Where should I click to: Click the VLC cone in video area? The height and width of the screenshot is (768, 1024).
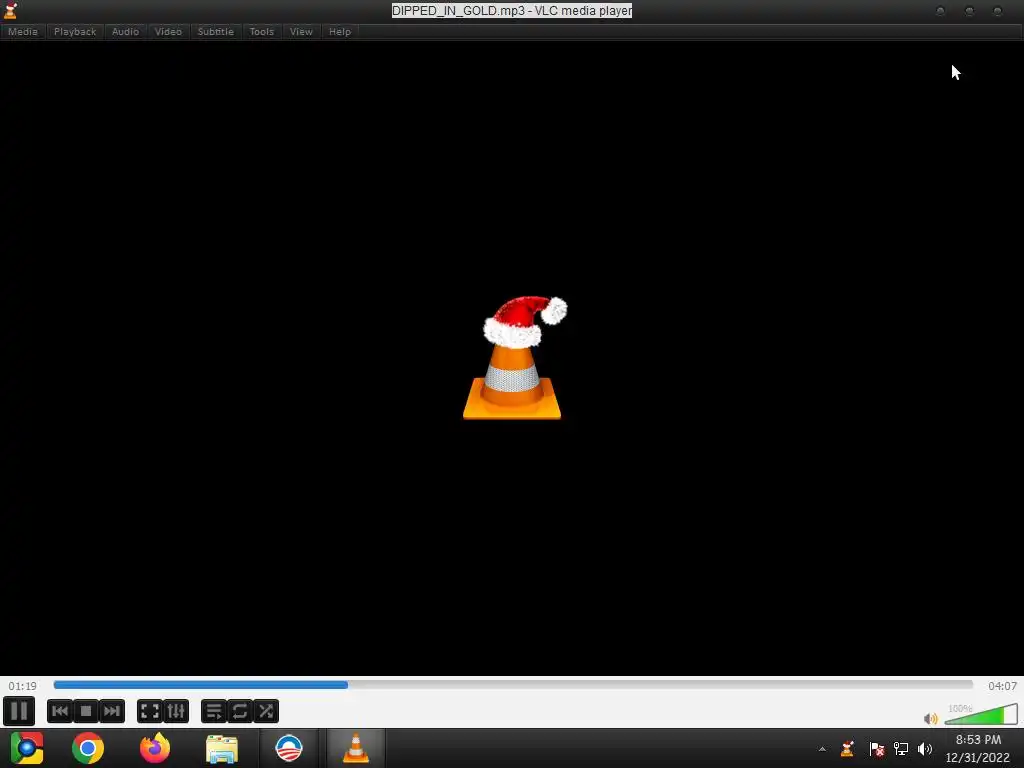click(x=513, y=358)
